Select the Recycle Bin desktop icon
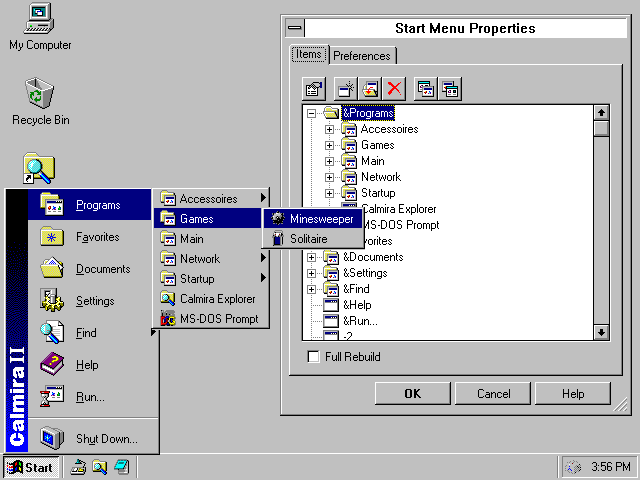 39,93
